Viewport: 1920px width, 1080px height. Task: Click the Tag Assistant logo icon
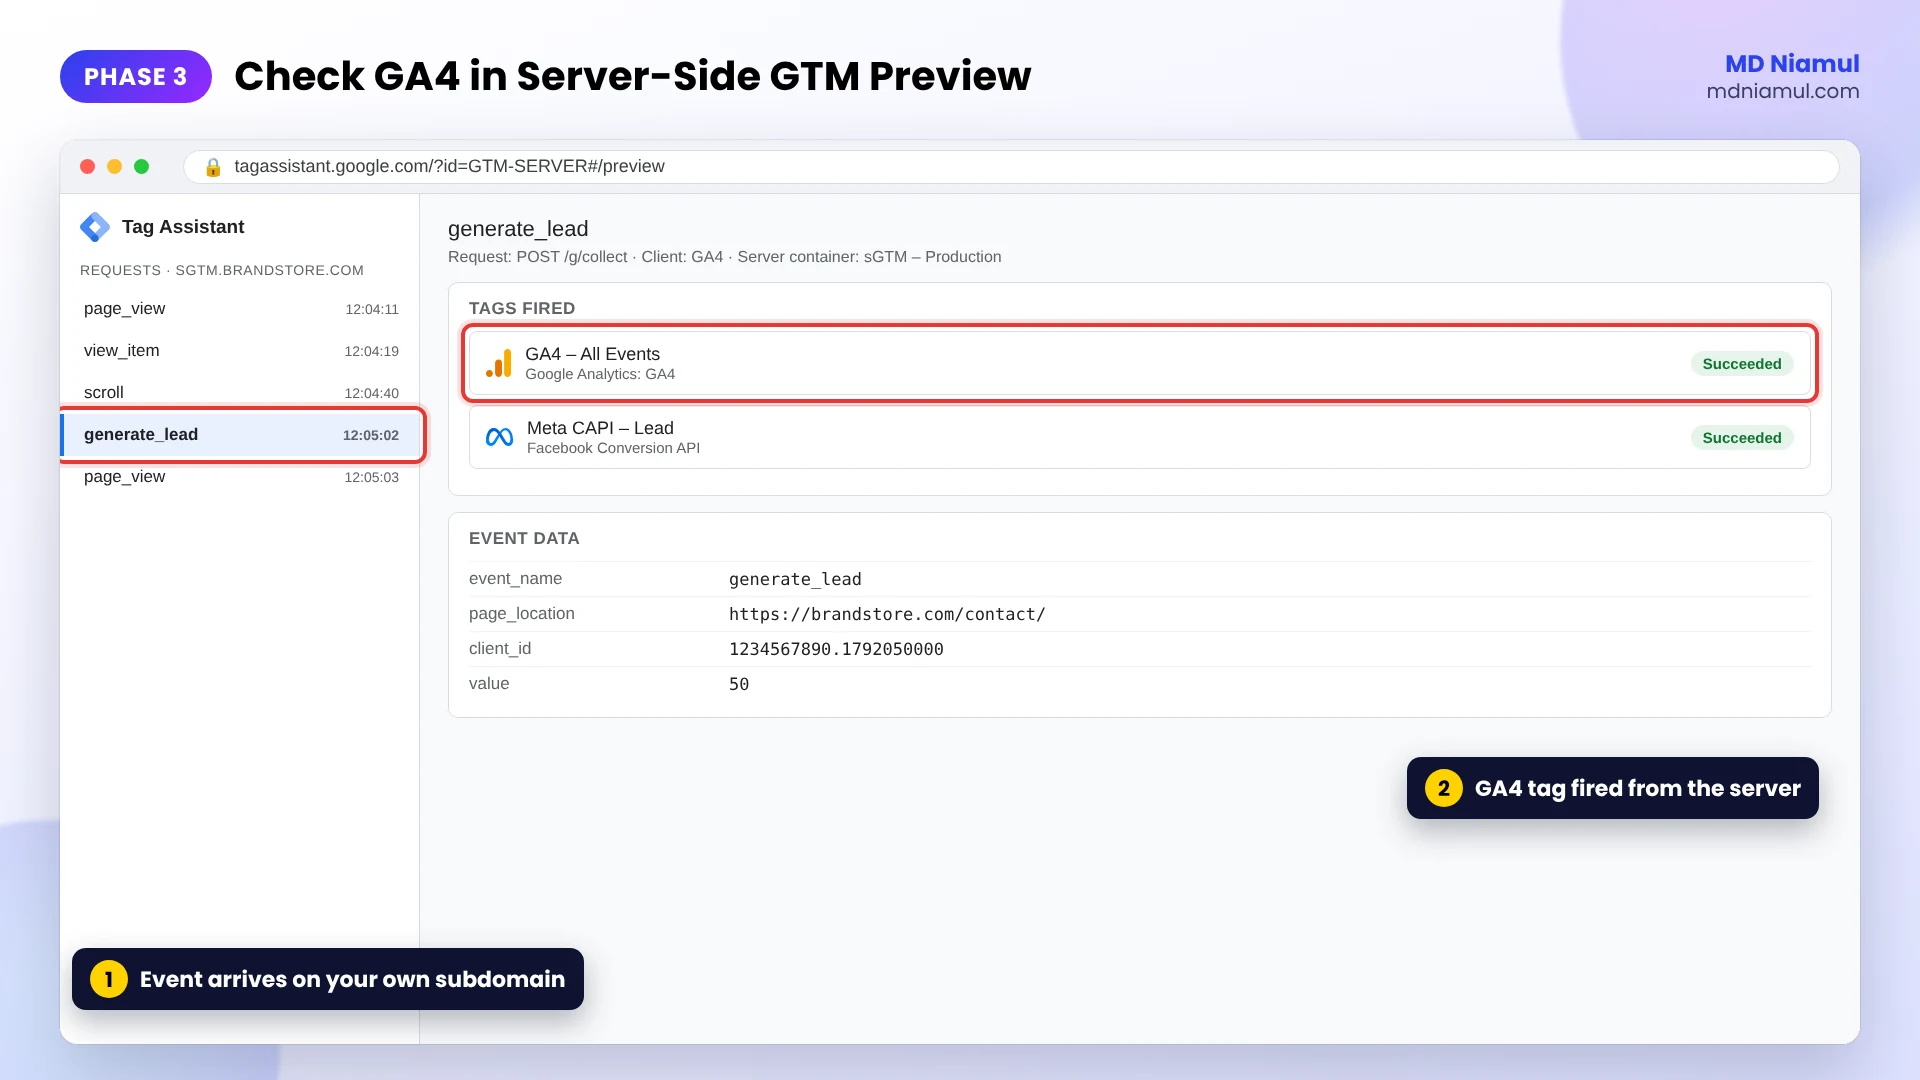point(95,227)
